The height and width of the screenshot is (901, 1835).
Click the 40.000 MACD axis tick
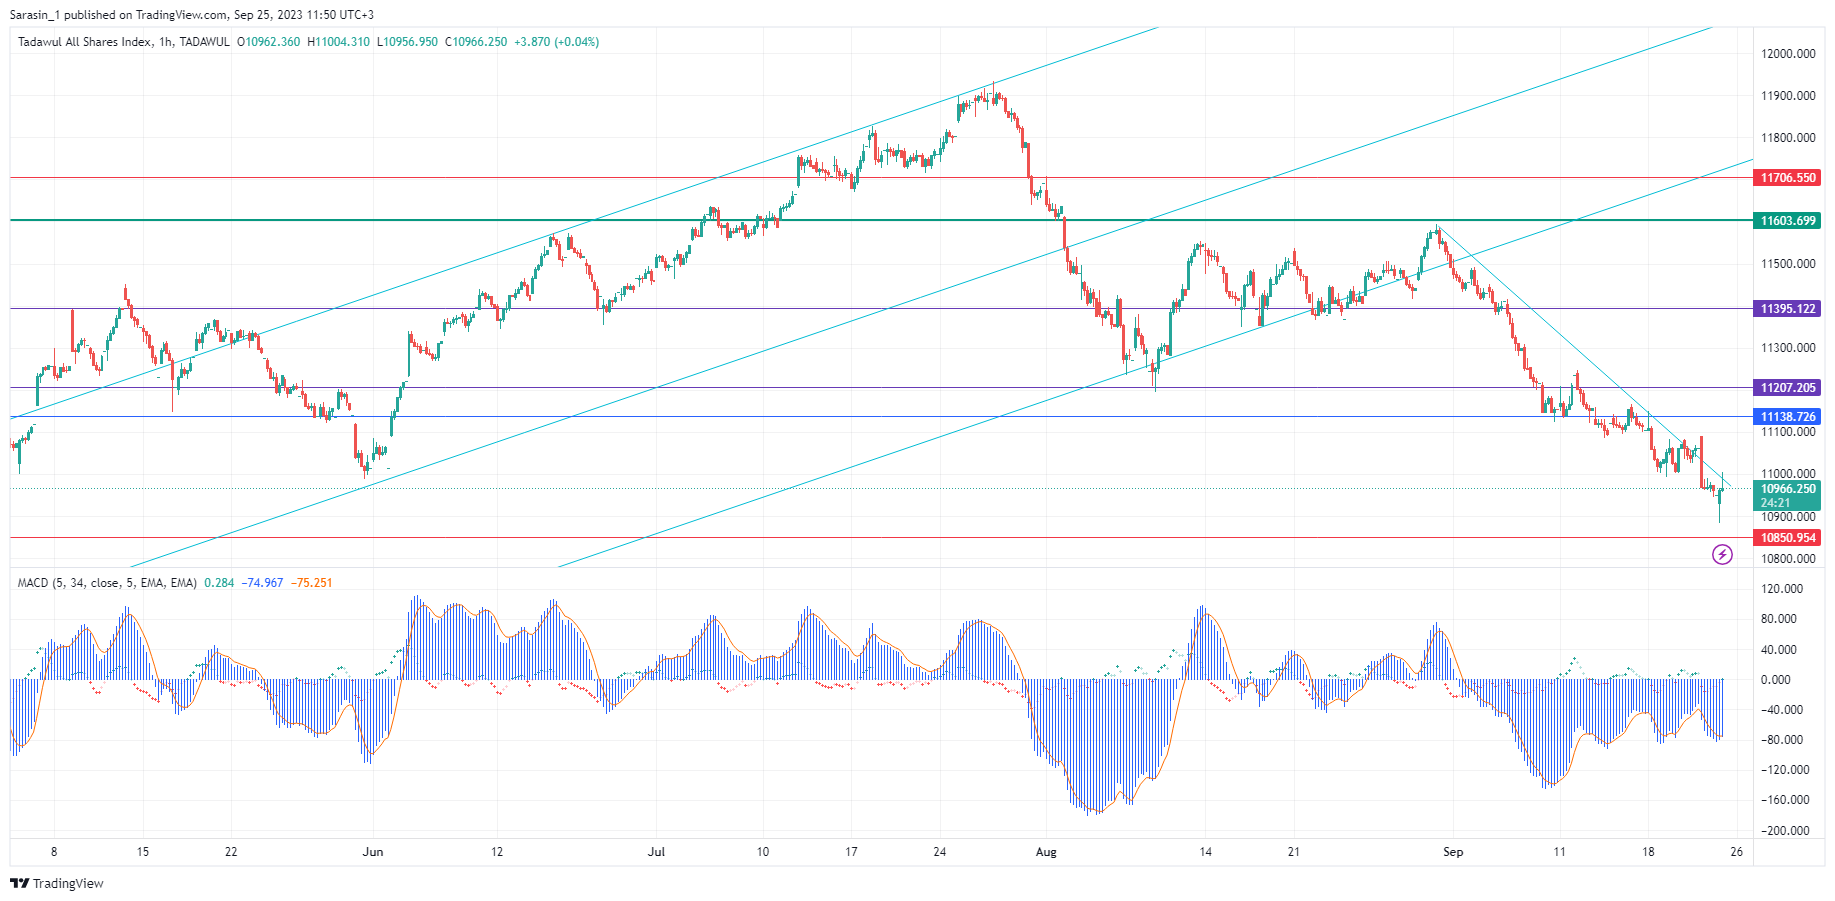(1780, 650)
